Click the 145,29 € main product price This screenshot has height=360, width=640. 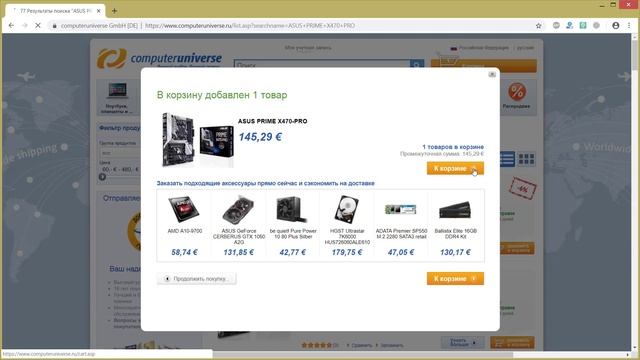tap(260, 137)
